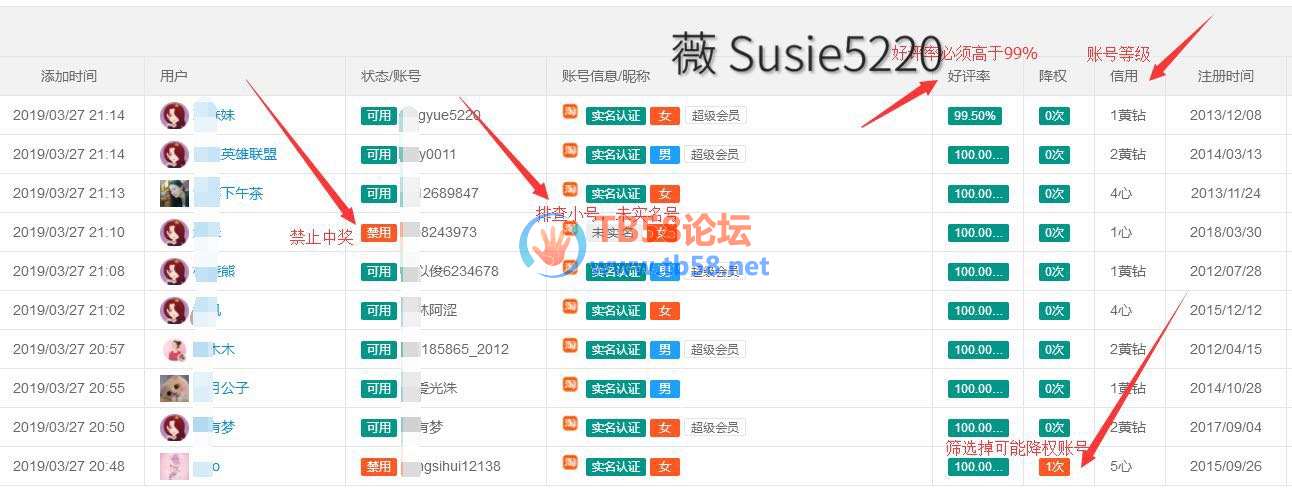Sort by the 好评率 column header
The width and height of the screenshot is (1292, 491).
[x=968, y=76]
